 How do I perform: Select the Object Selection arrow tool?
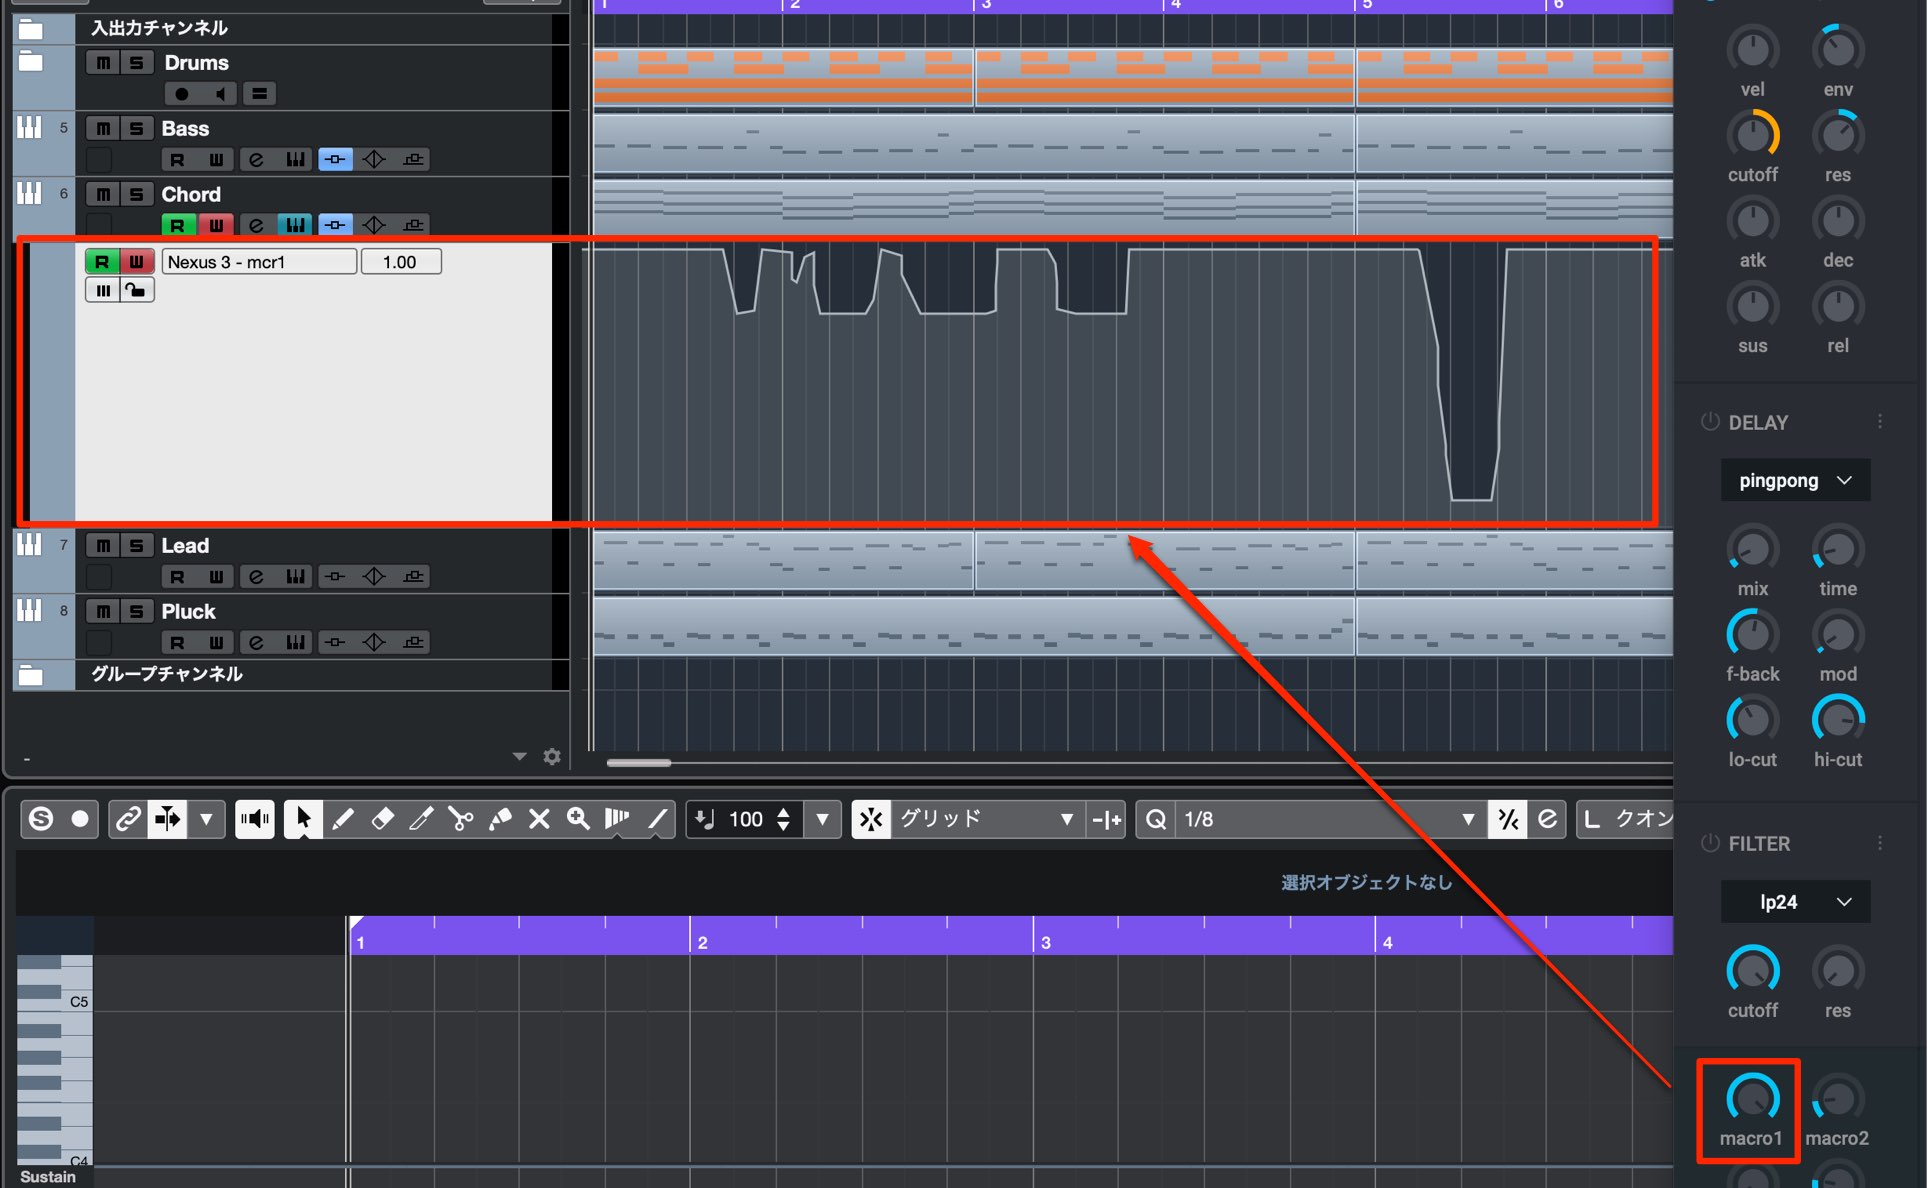tap(303, 819)
